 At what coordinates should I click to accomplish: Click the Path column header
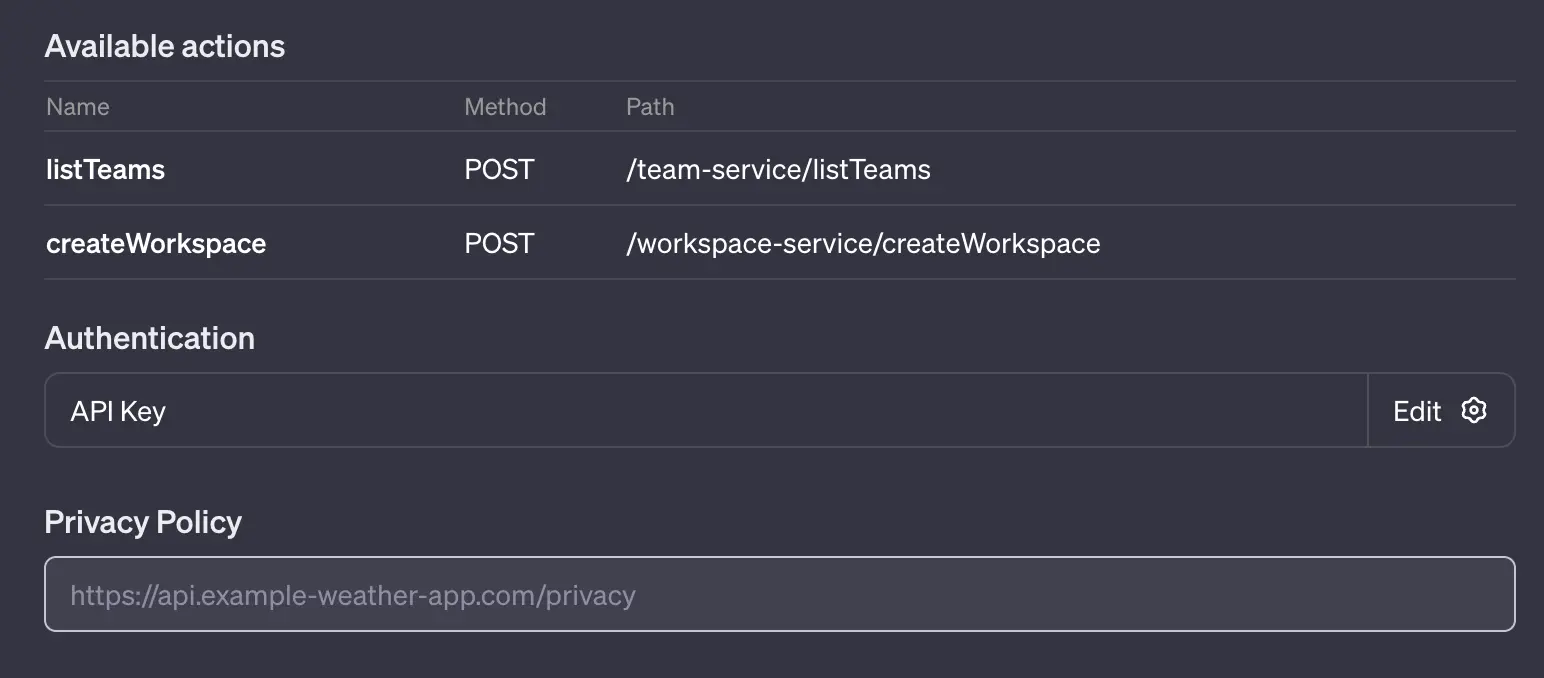(x=650, y=106)
